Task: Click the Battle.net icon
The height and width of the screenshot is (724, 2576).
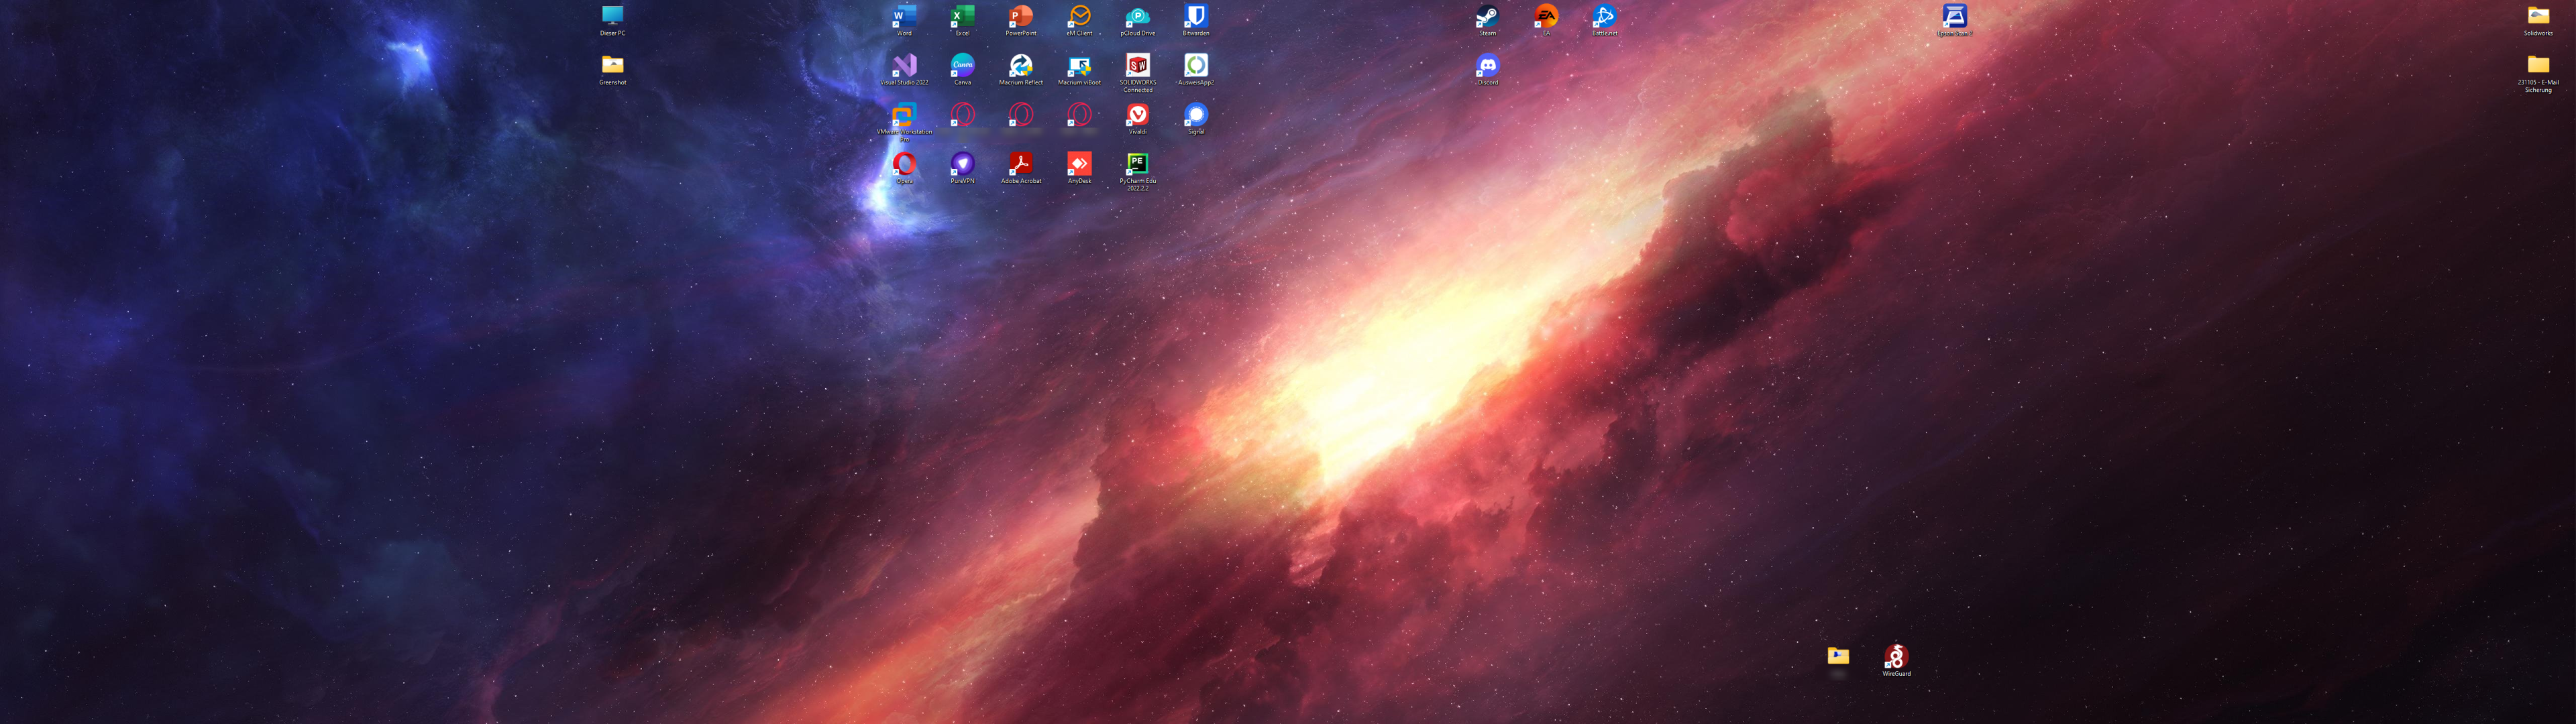Action: pos(1604,17)
